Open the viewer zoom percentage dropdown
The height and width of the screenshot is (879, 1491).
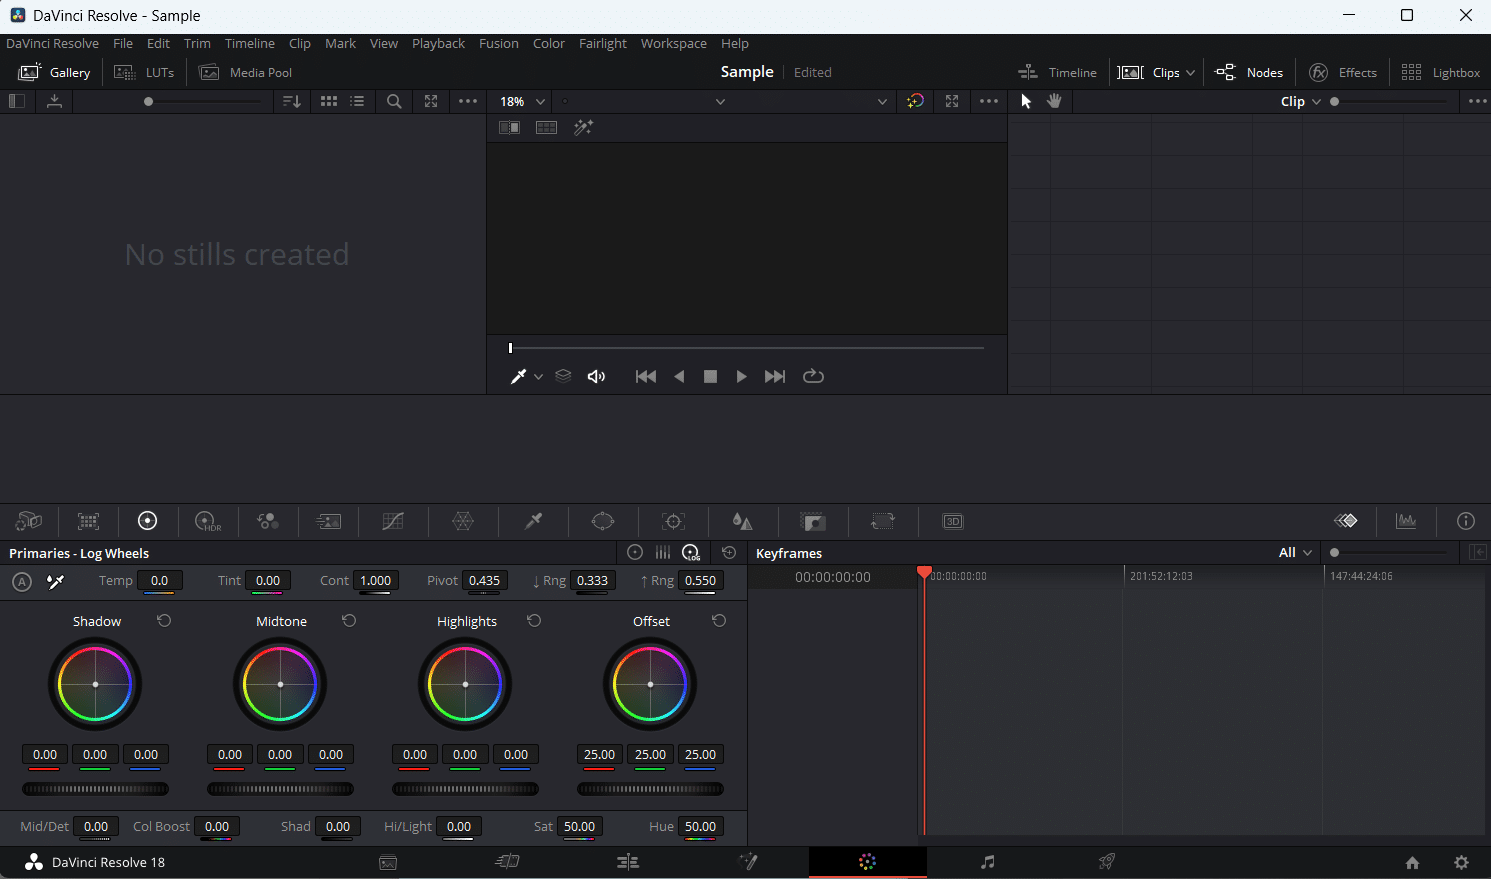point(520,101)
